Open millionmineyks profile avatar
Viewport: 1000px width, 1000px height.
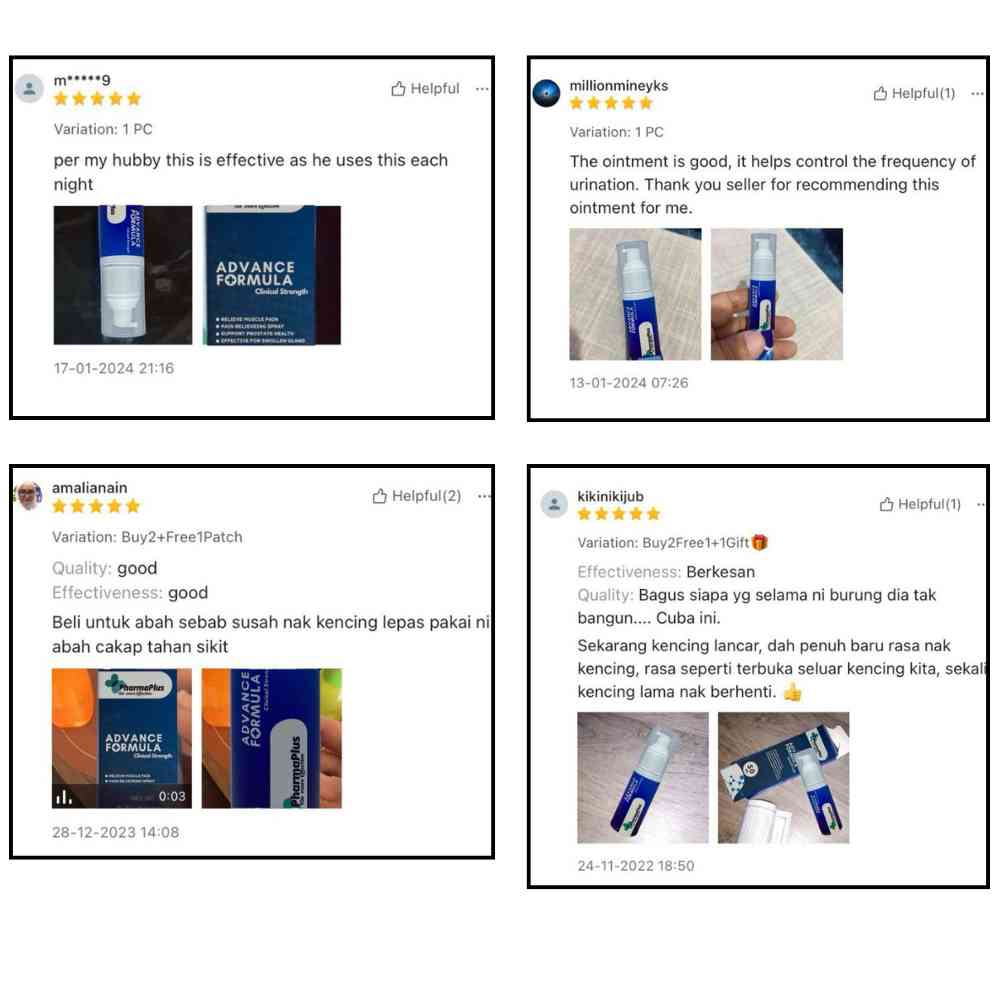coord(546,93)
